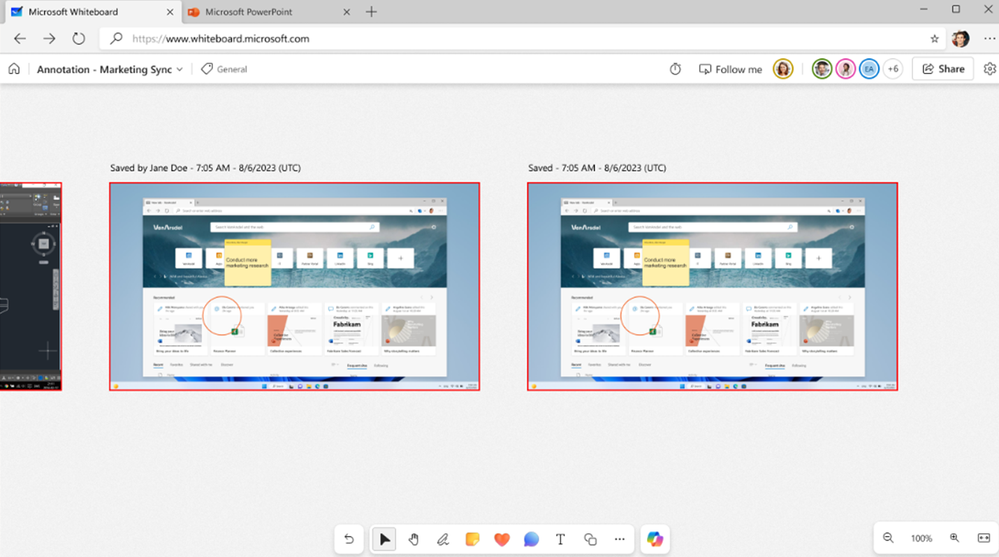This screenshot has height=557, width=999.
Task: Open the browser profile avatar
Action: (x=961, y=39)
